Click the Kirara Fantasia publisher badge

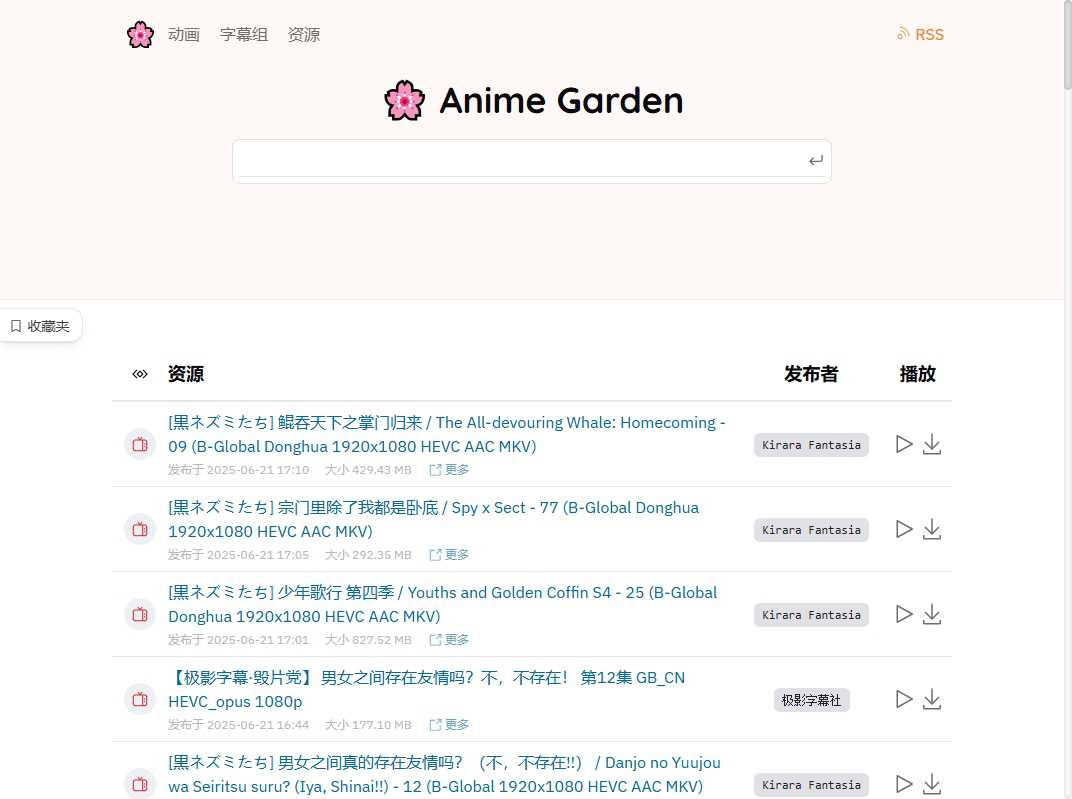(811, 444)
